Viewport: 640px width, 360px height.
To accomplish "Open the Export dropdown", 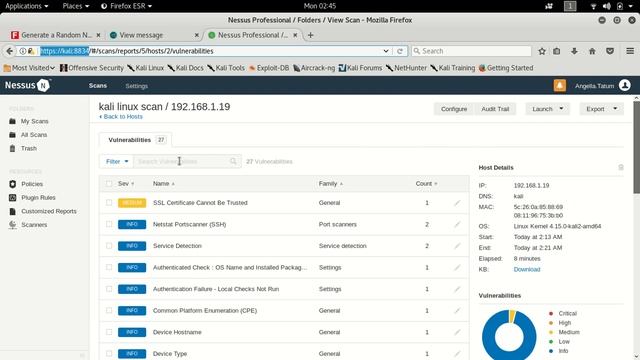I will (602, 109).
